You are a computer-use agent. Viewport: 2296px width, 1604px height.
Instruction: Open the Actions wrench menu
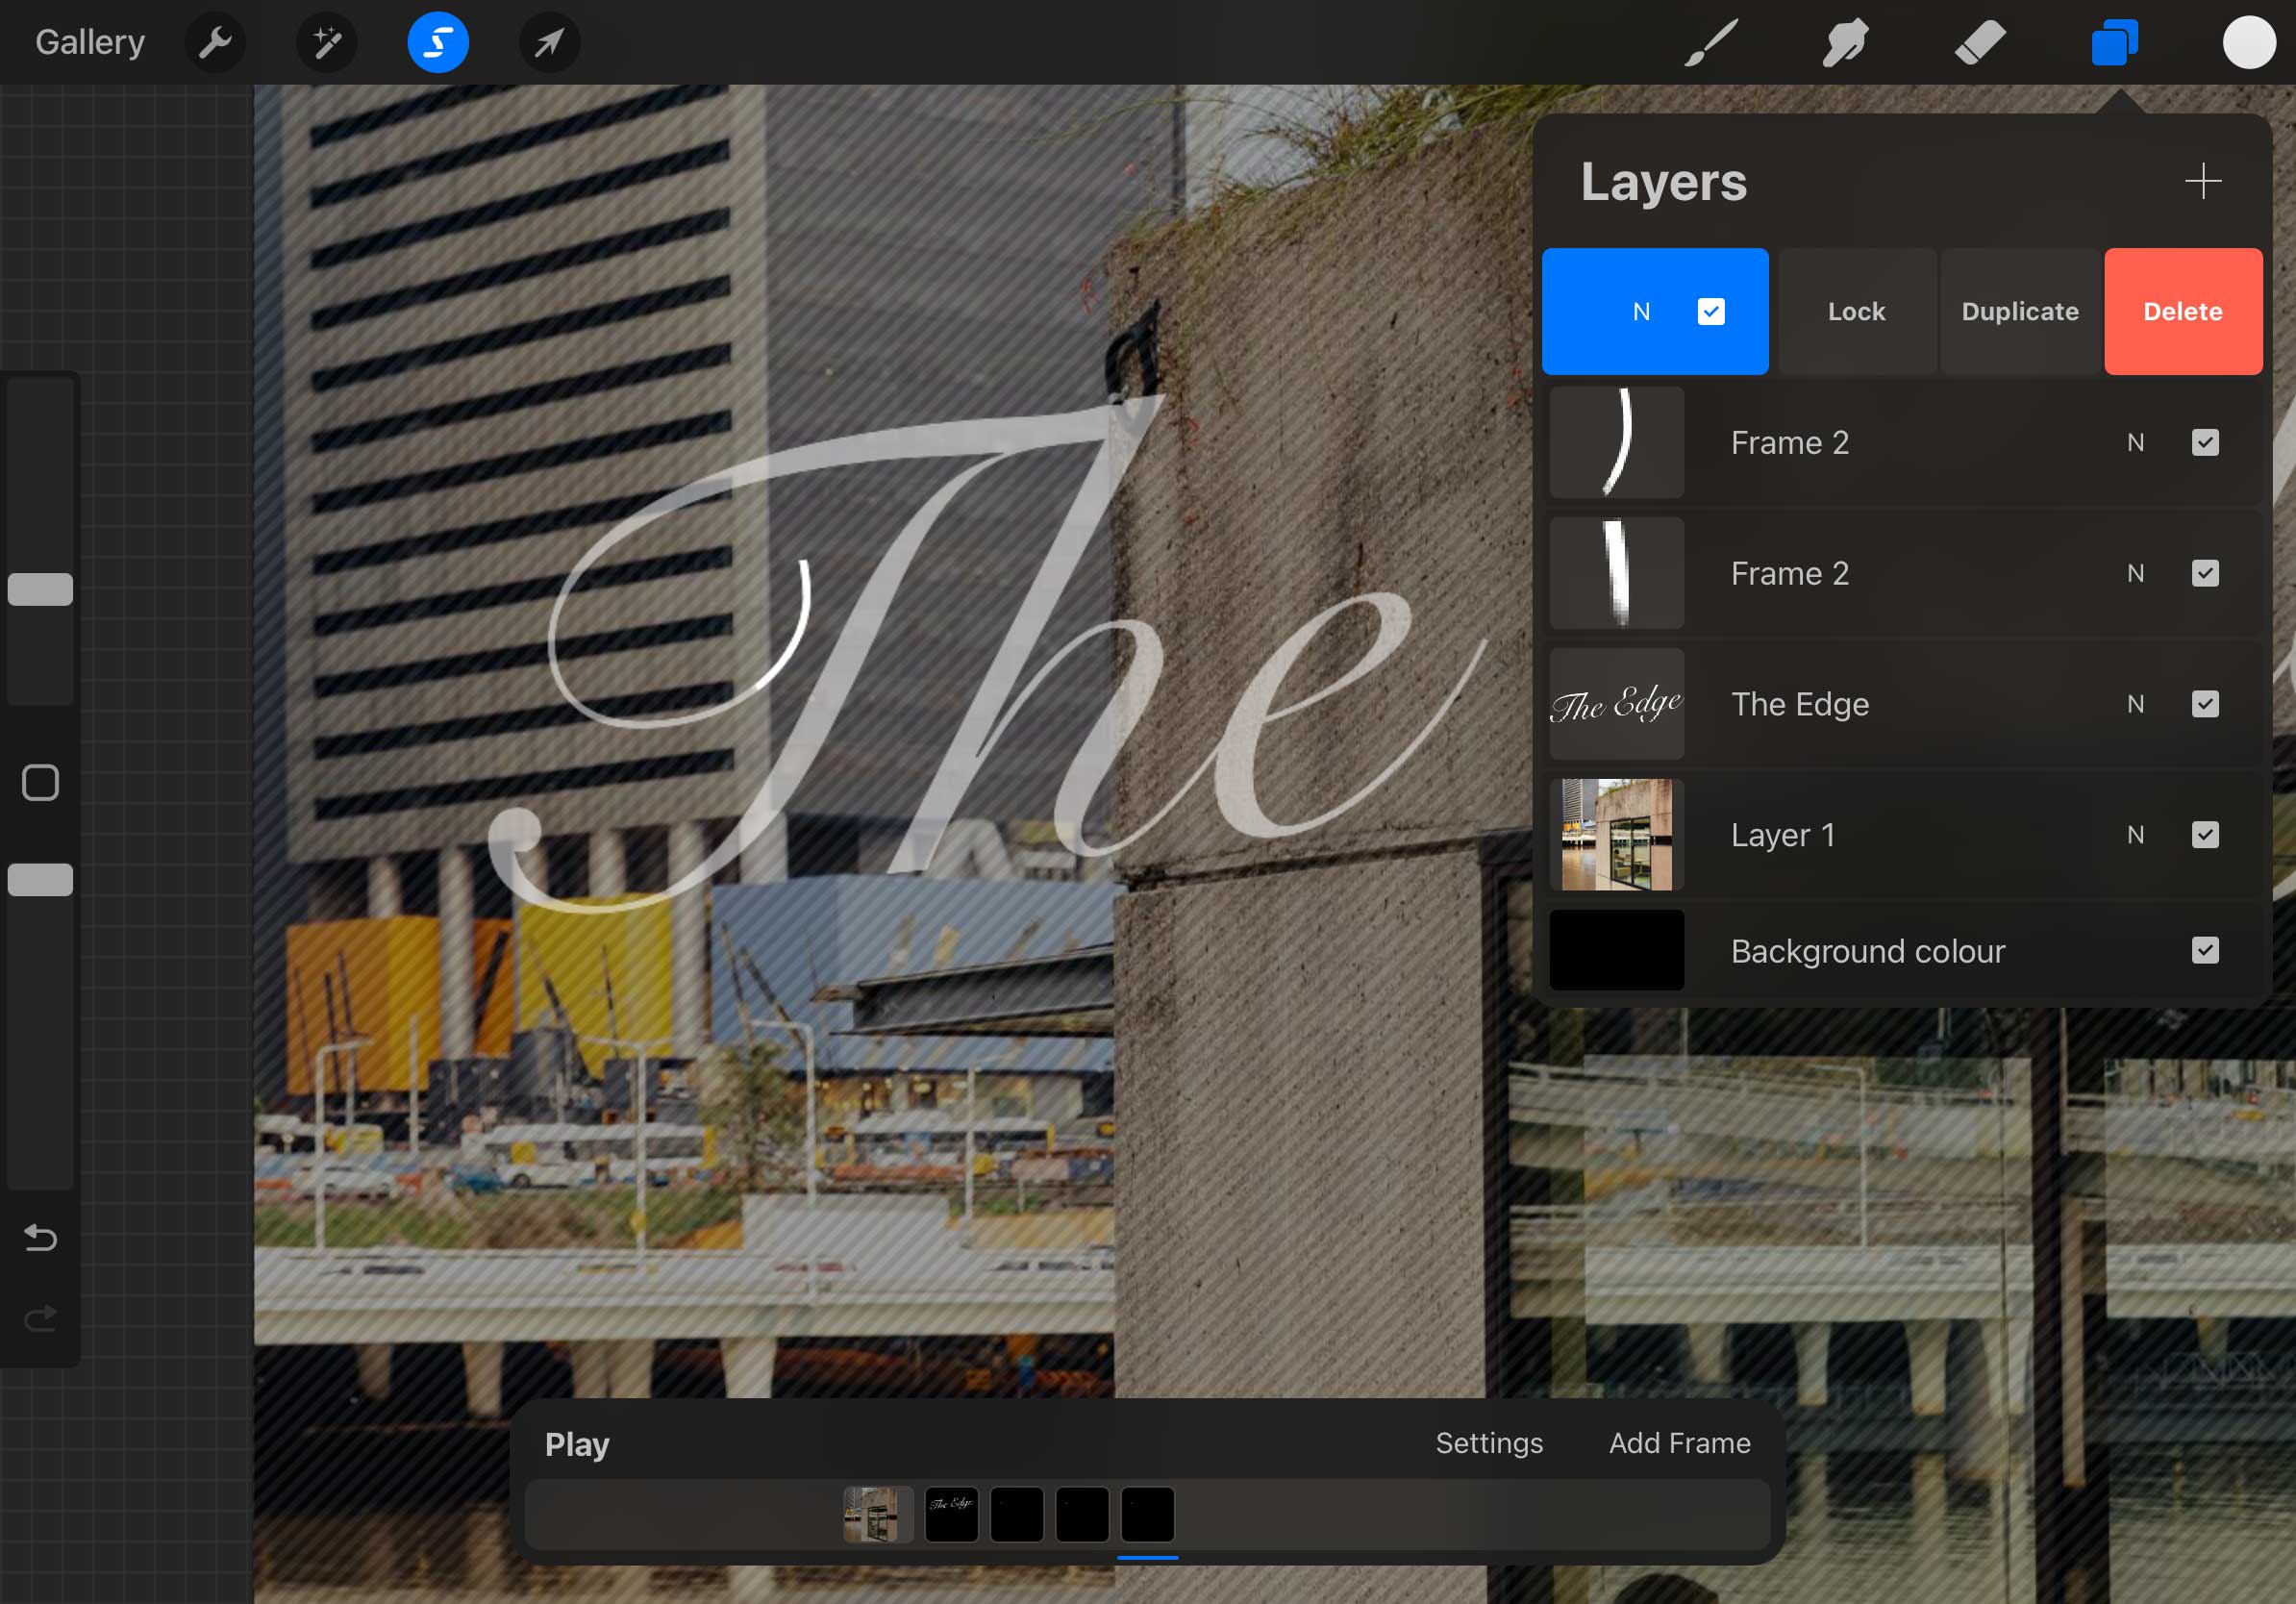point(215,43)
